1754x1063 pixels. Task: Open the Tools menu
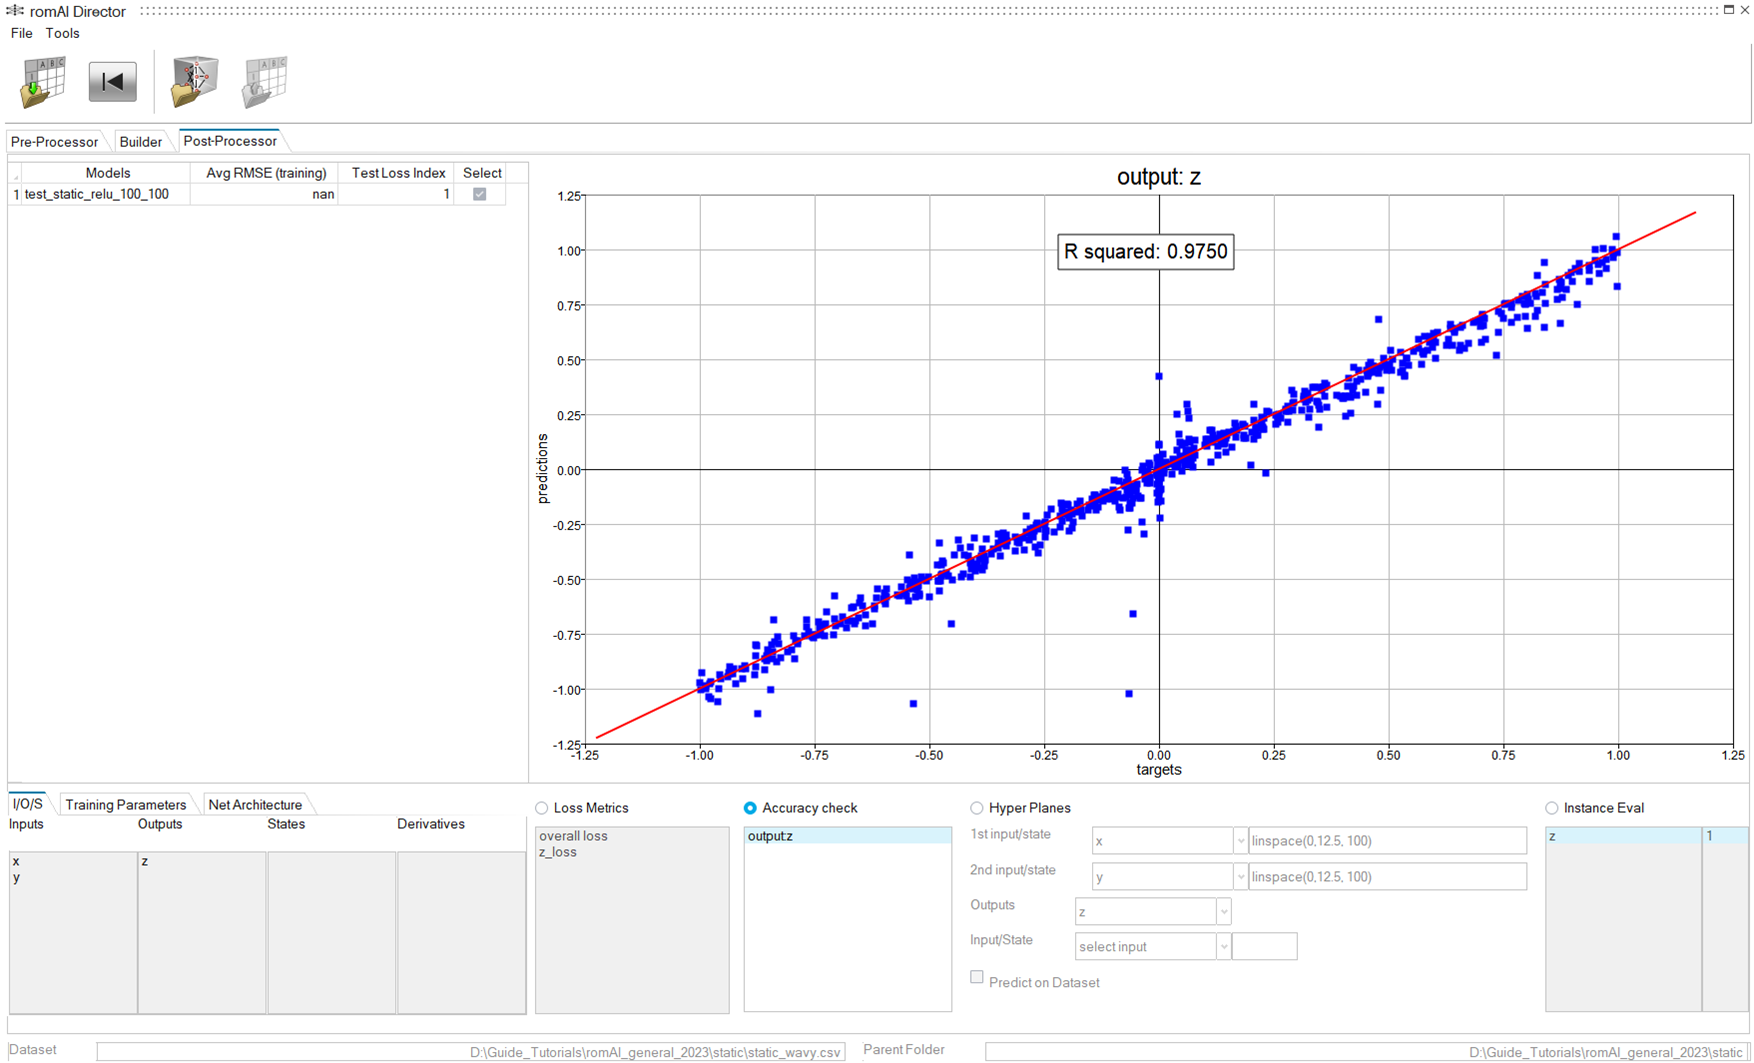point(62,33)
